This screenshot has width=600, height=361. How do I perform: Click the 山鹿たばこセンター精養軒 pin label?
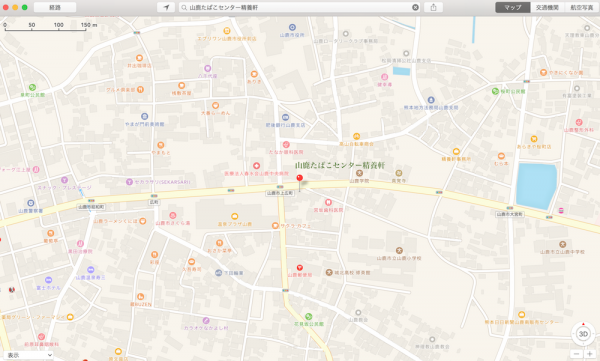tap(340, 165)
